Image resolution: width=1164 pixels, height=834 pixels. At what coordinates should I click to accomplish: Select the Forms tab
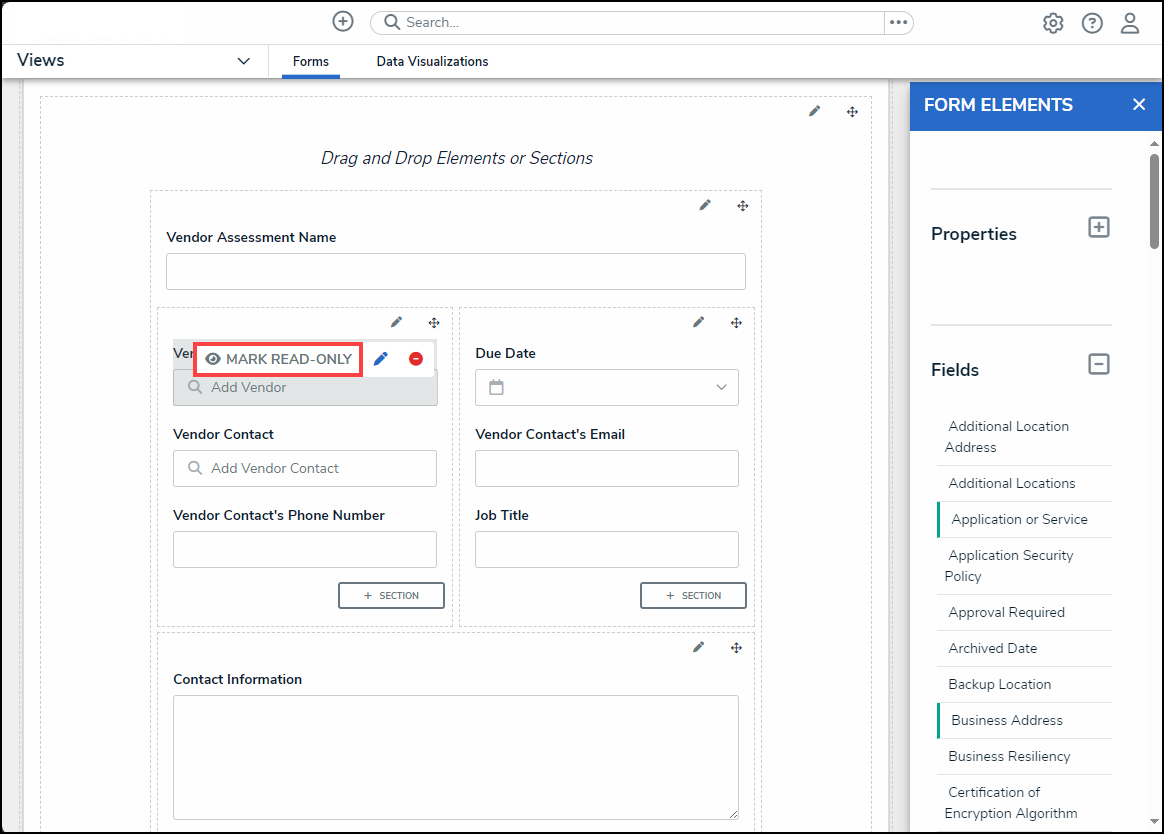(310, 62)
